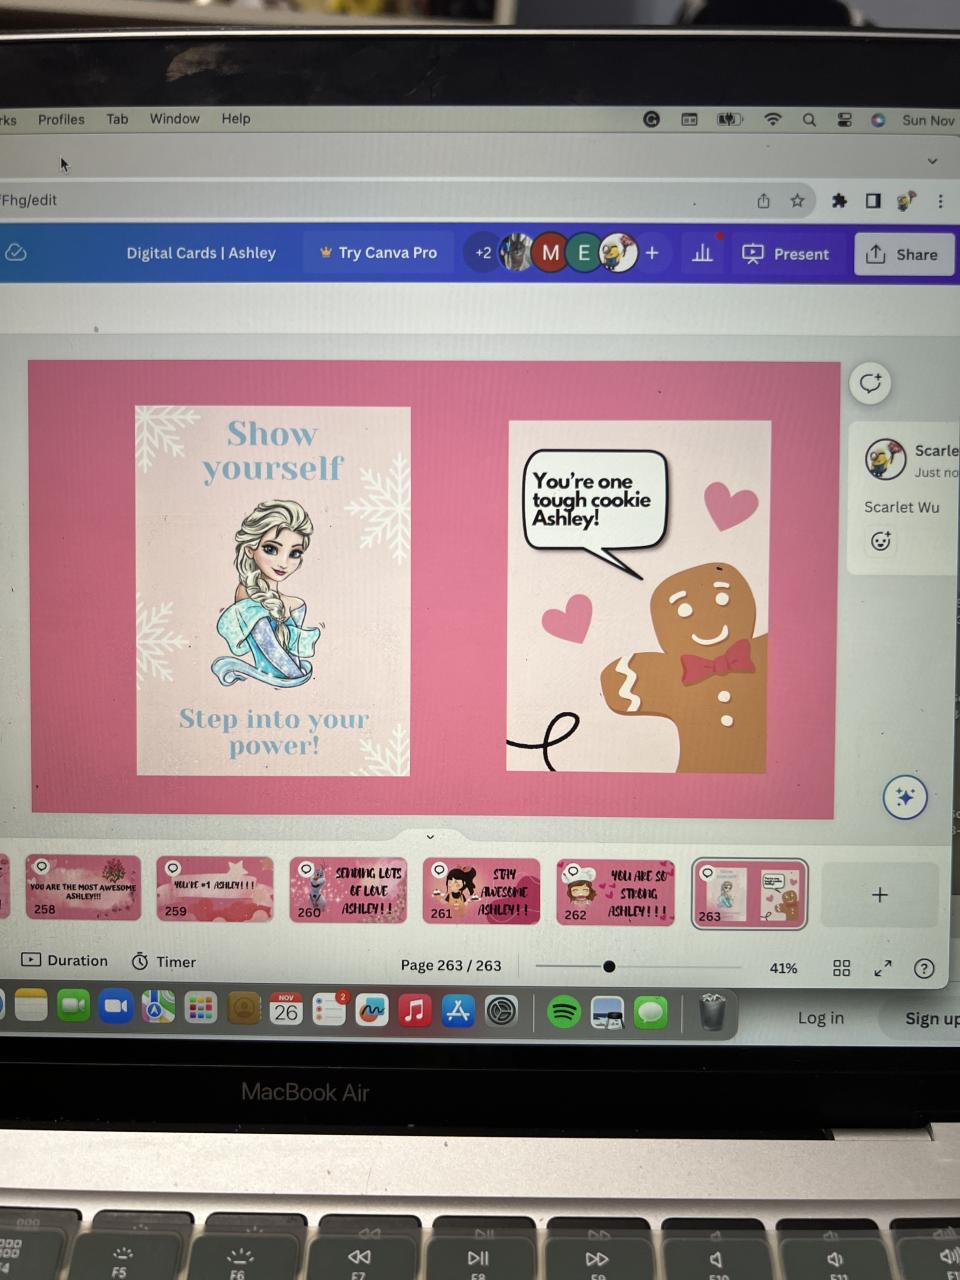Open the Canva analytics chart icon
The height and width of the screenshot is (1280, 960).
[x=703, y=254]
